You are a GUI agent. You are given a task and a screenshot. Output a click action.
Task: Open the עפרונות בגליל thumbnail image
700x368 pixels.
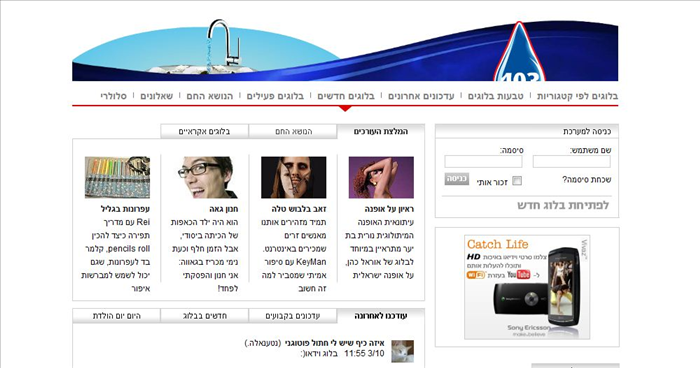coord(117,177)
